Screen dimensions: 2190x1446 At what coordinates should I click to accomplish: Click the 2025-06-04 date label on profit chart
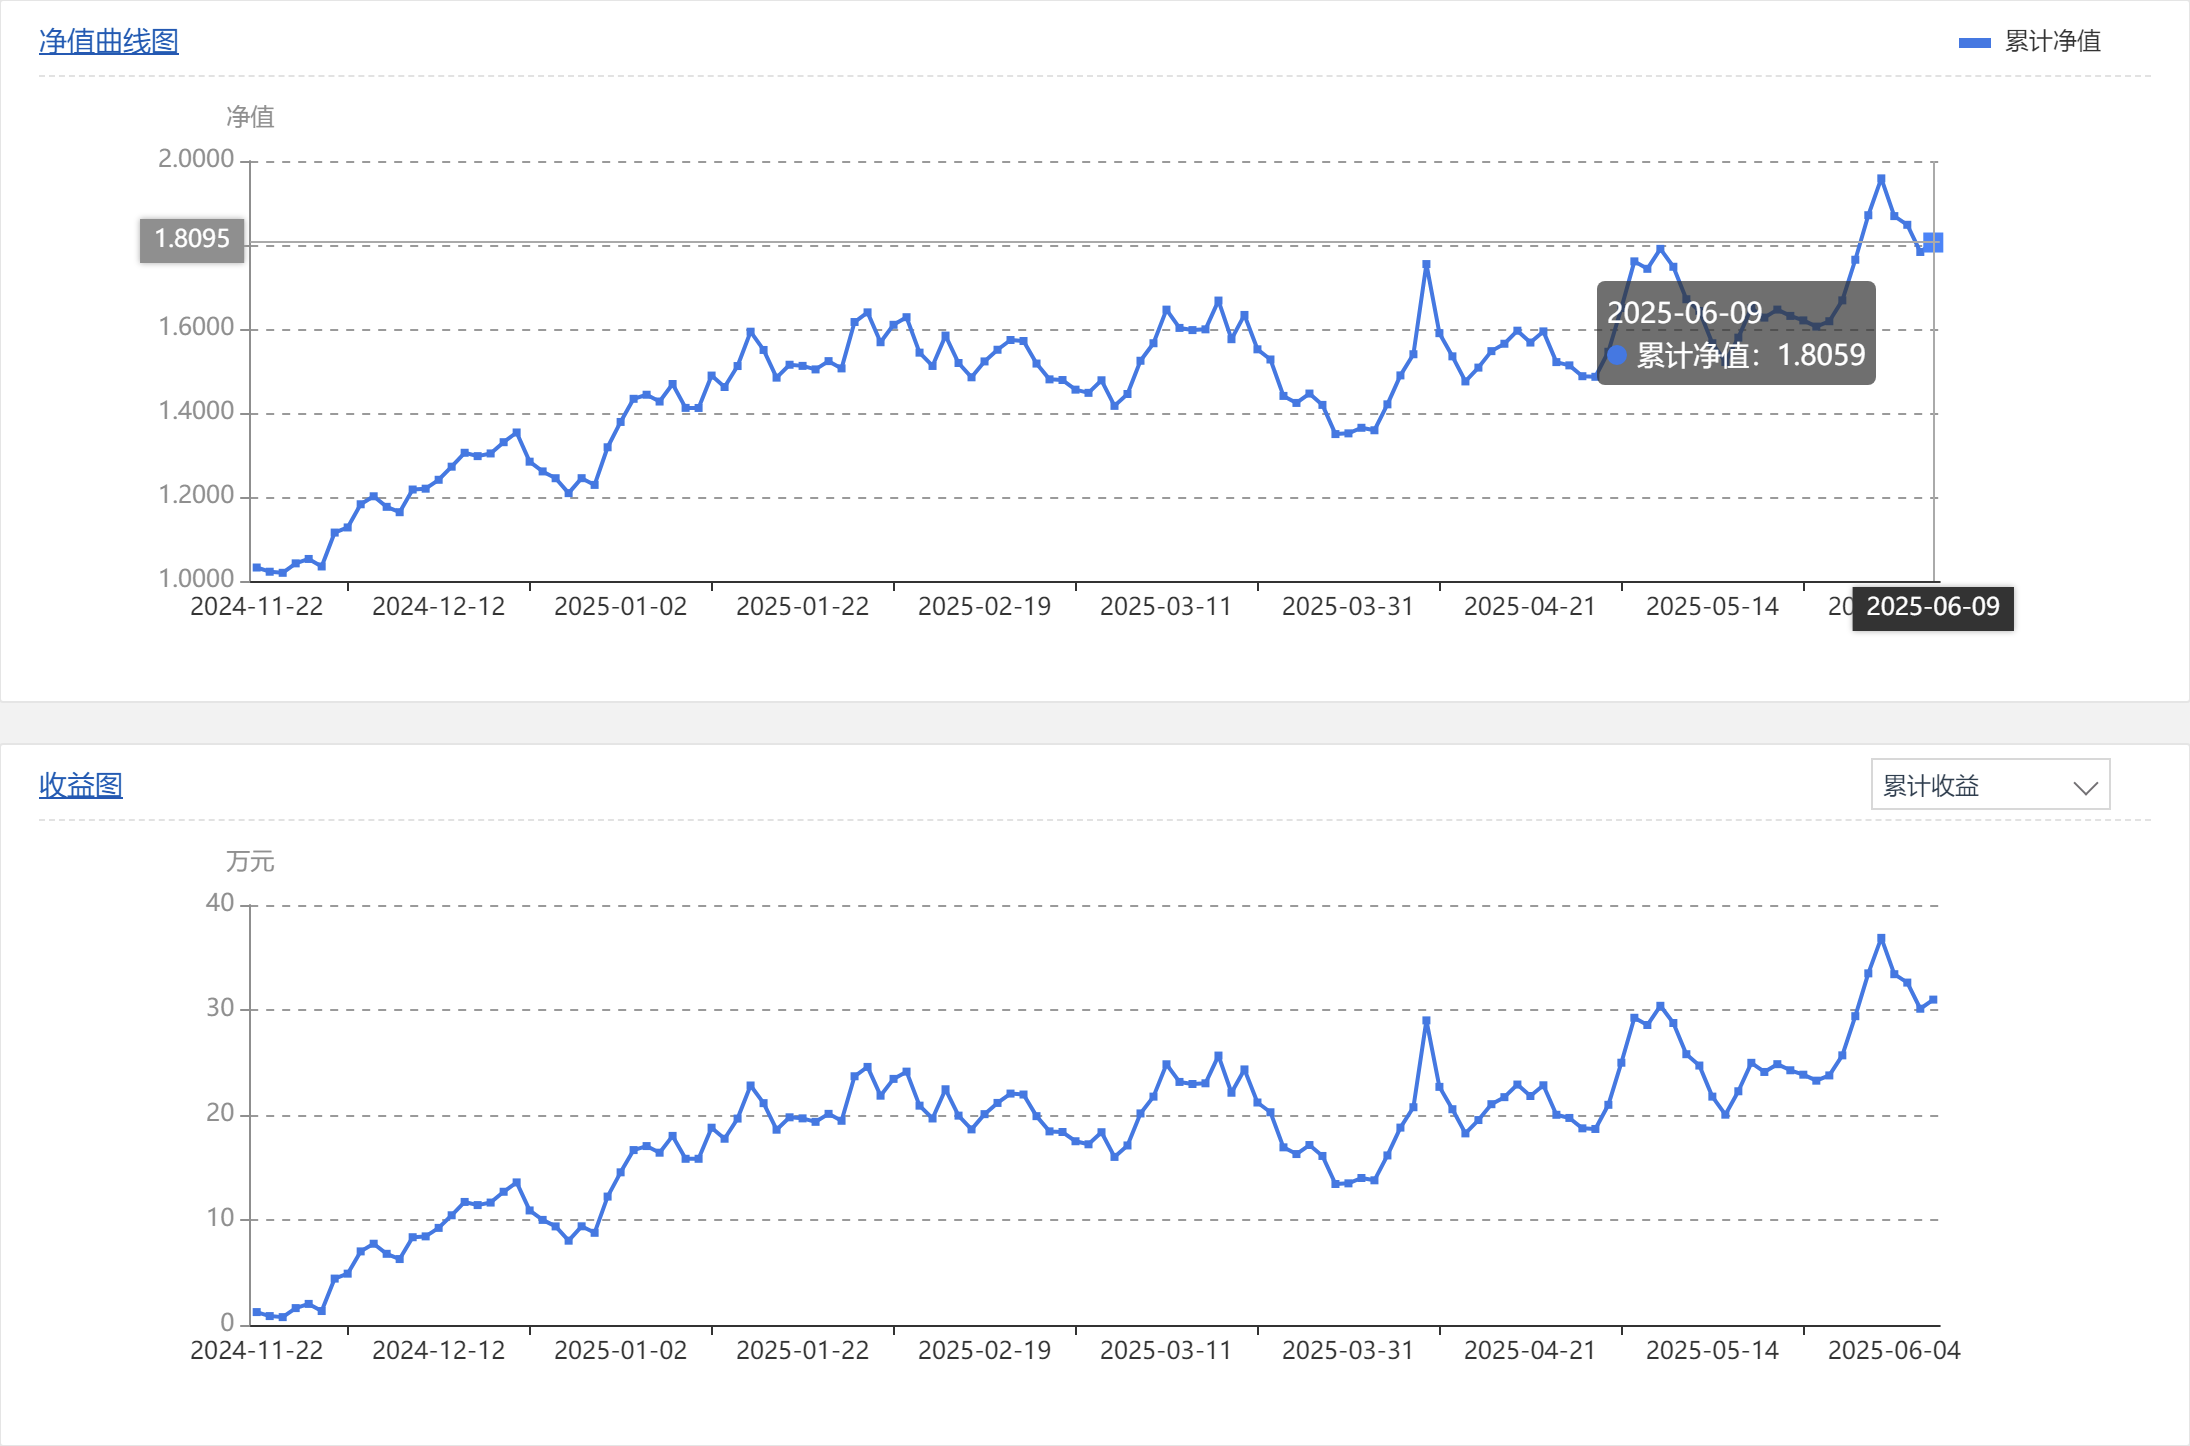(1893, 1351)
